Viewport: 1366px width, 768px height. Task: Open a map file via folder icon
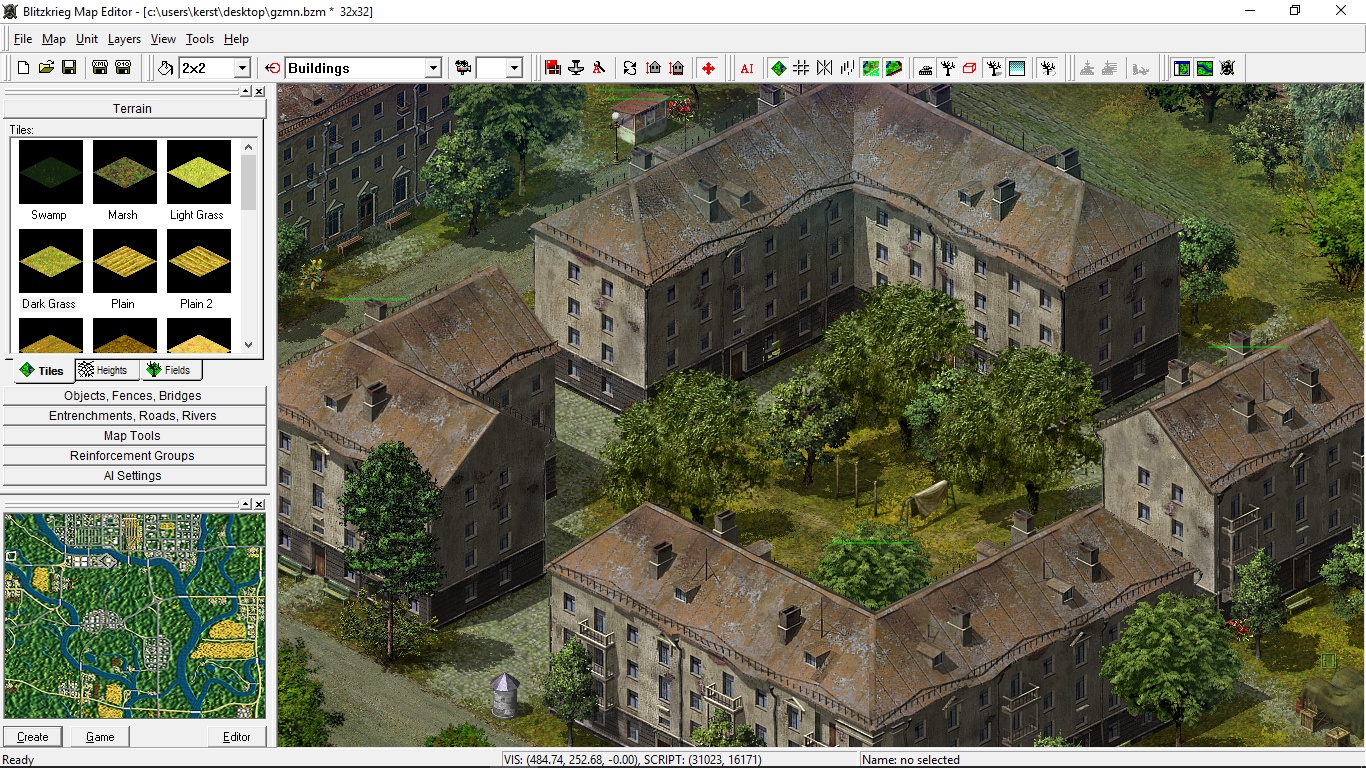tap(46, 68)
